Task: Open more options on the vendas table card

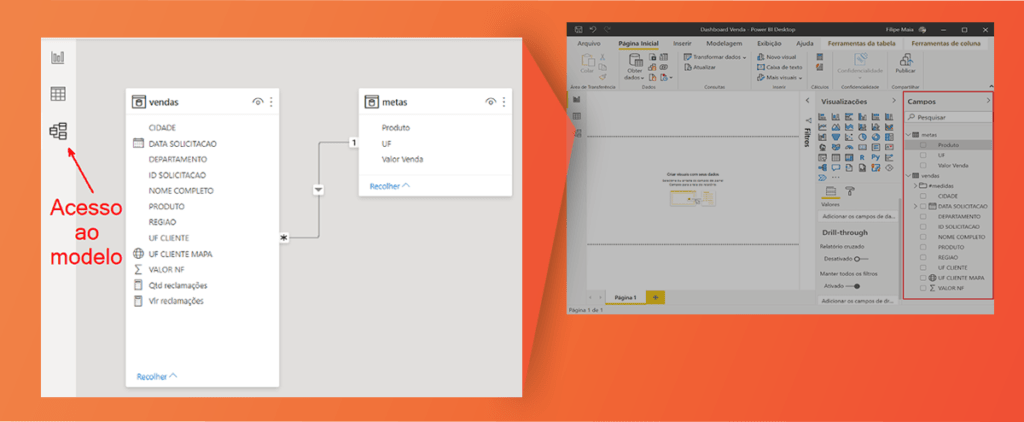Action: pos(271,102)
